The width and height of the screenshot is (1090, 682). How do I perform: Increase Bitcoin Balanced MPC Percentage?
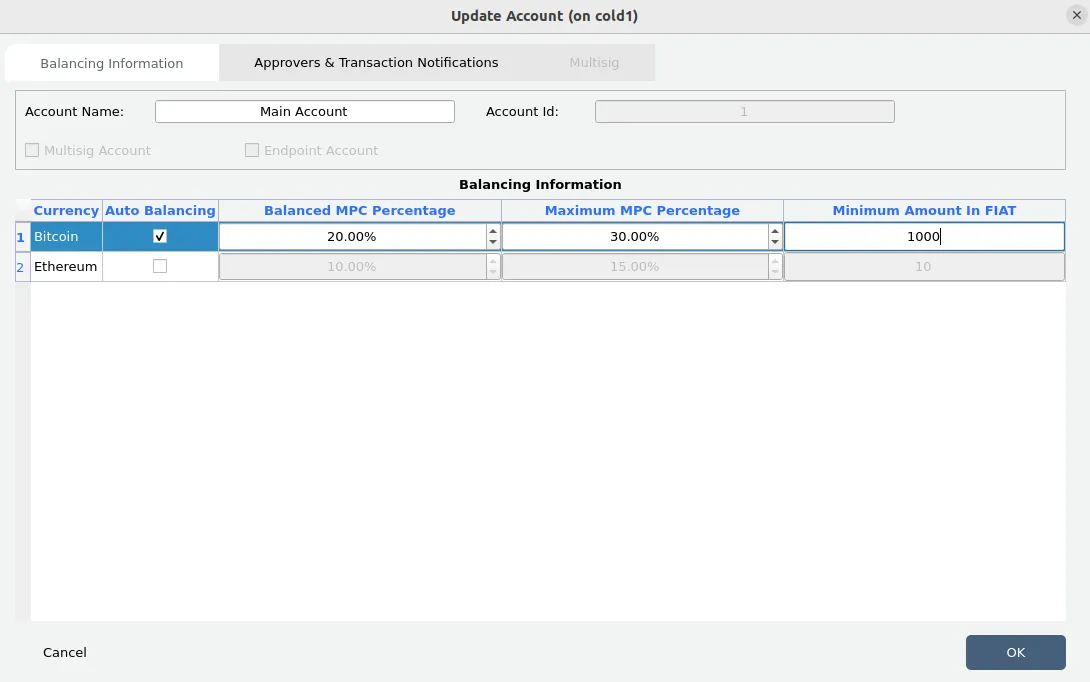point(493,231)
